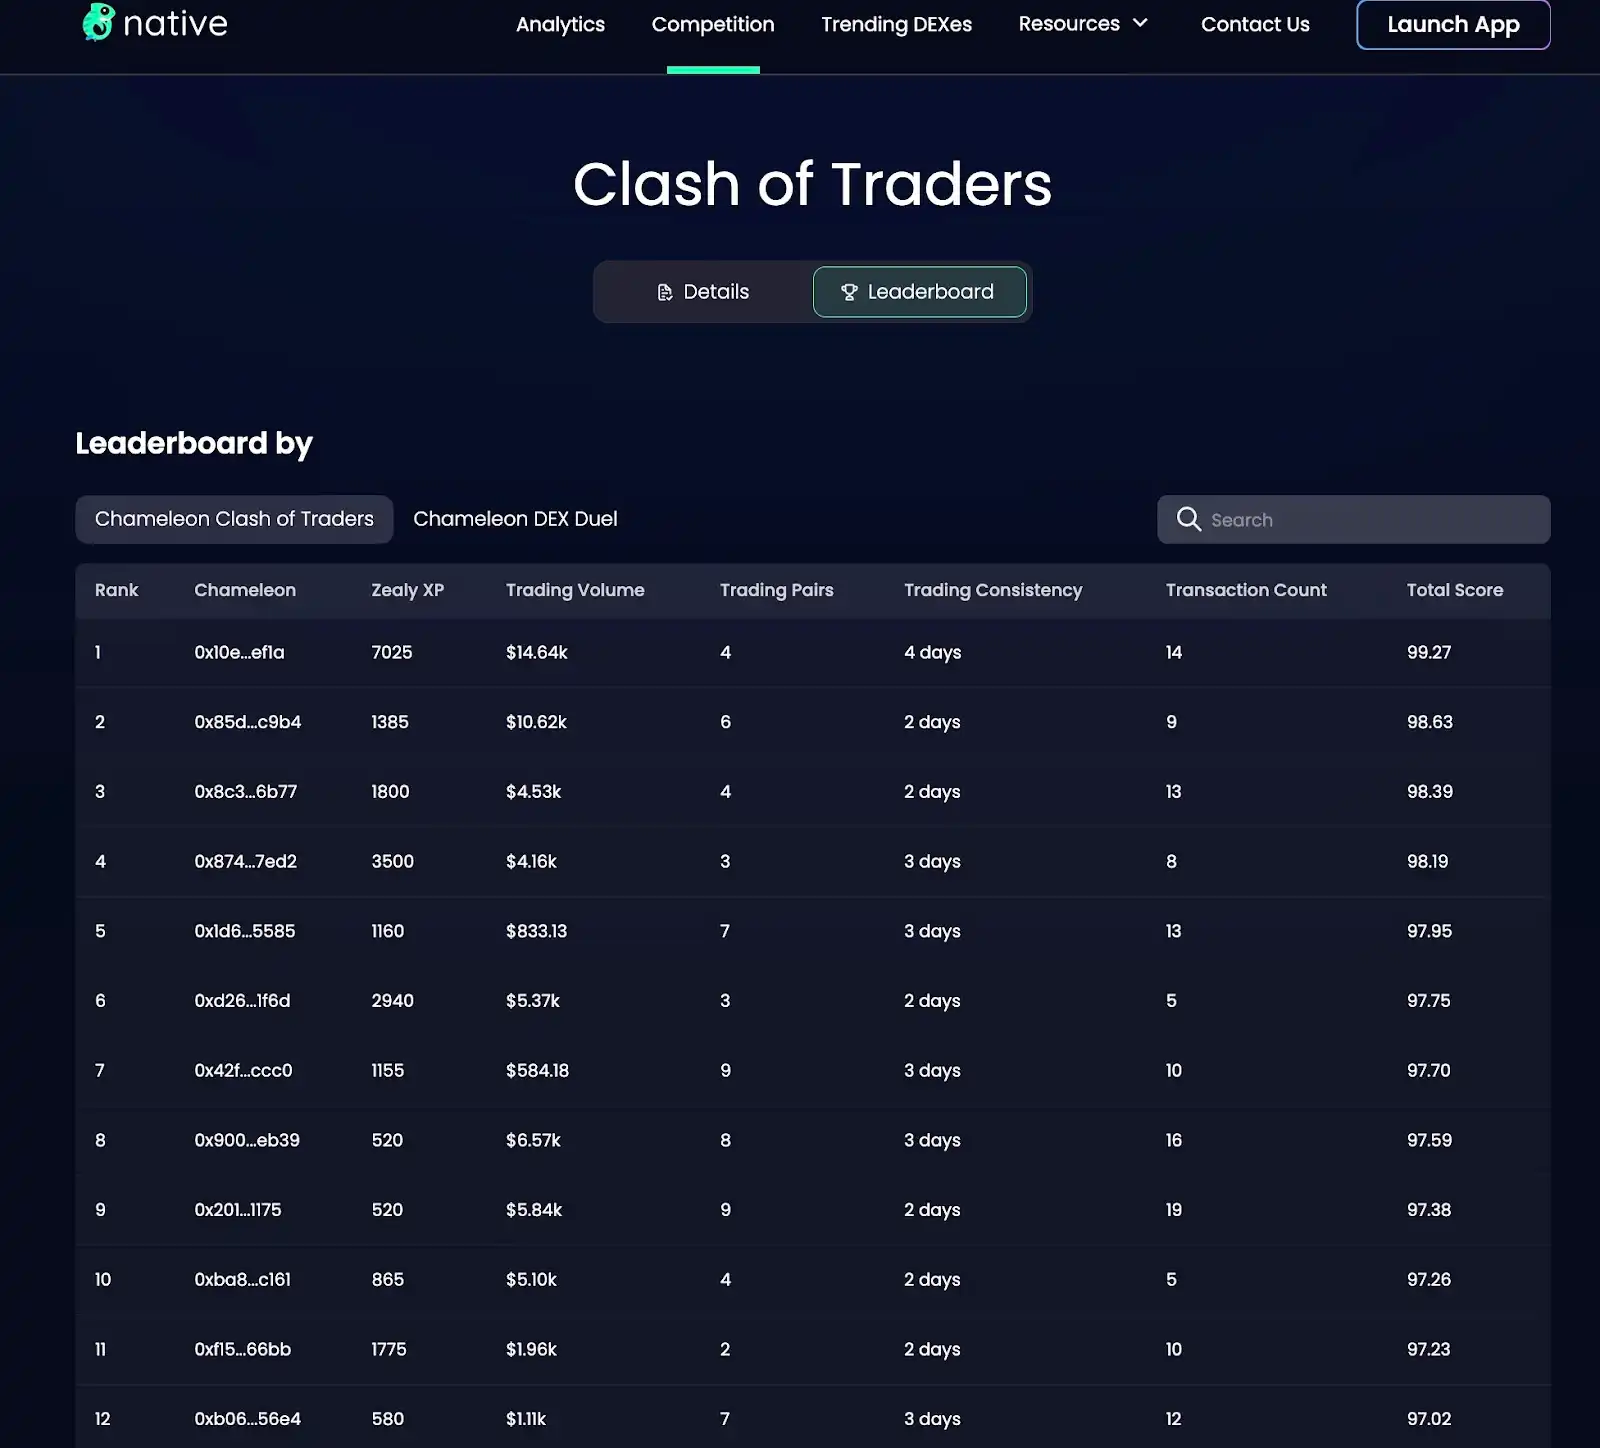Select address 0x900...eb39
This screenshot has height=1448, width=1600.
pyautogui.click(x=247, y=1140)
